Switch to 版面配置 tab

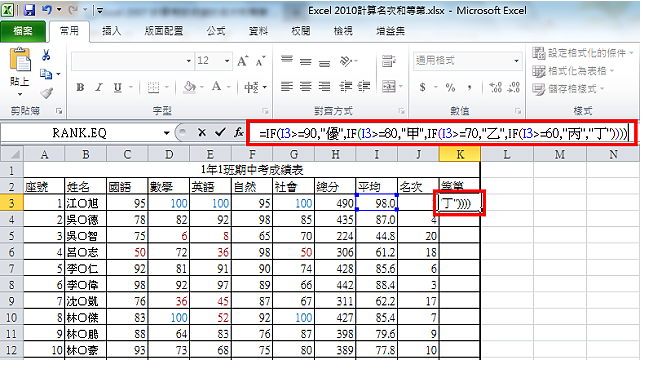pos(164,31)
